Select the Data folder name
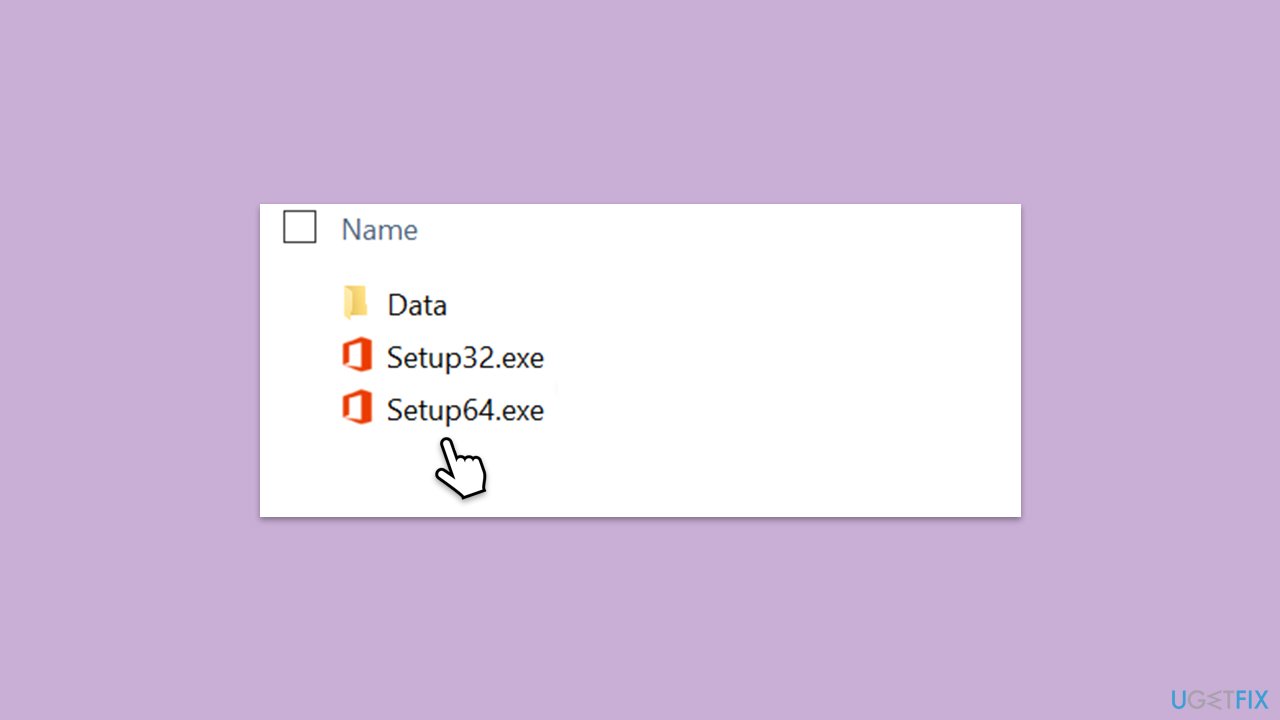The image size is (1280, 720). [416, 305]
